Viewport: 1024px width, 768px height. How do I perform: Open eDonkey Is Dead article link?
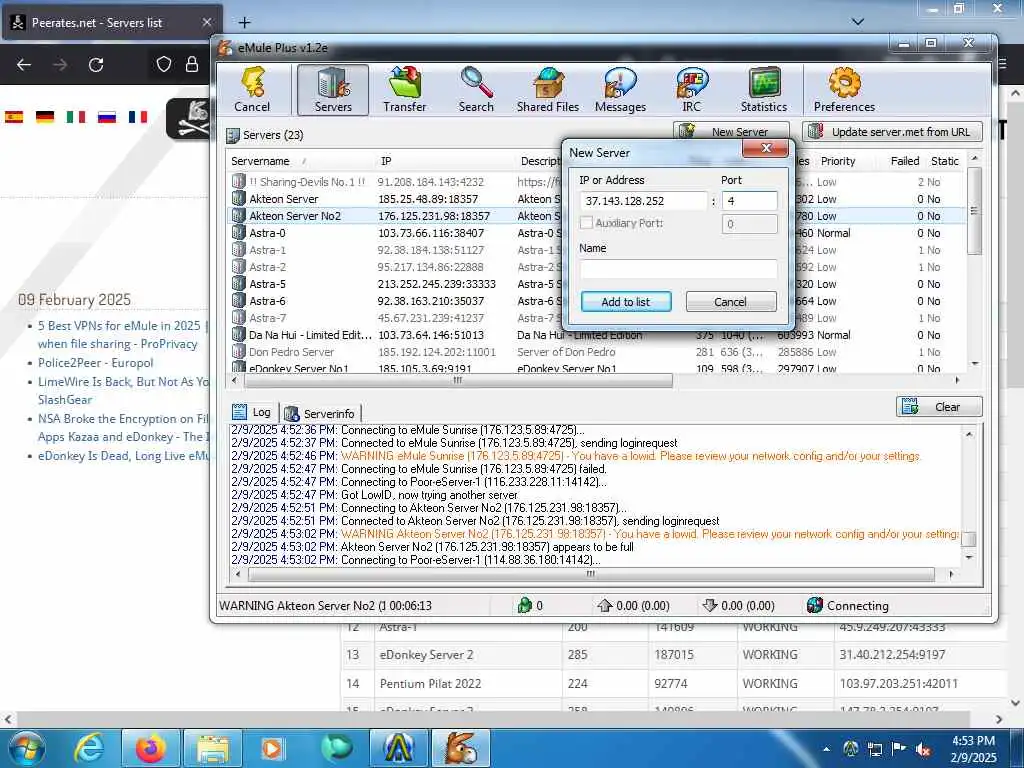click(123, 456)
